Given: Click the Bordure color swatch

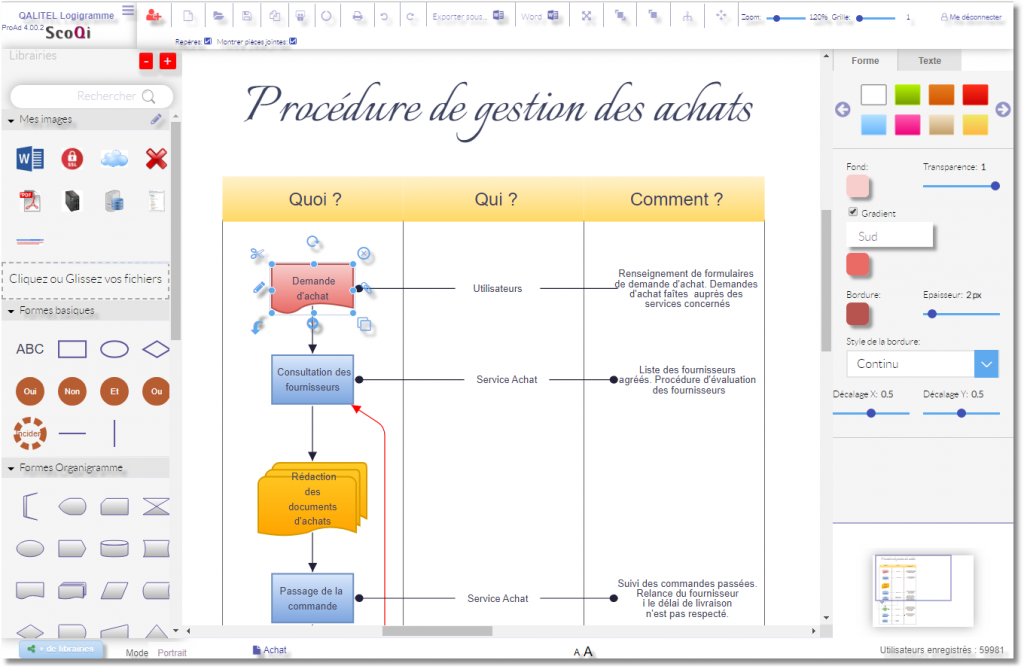Looking at the screenshot, I should pyautogui.click(x=857, y=314).
